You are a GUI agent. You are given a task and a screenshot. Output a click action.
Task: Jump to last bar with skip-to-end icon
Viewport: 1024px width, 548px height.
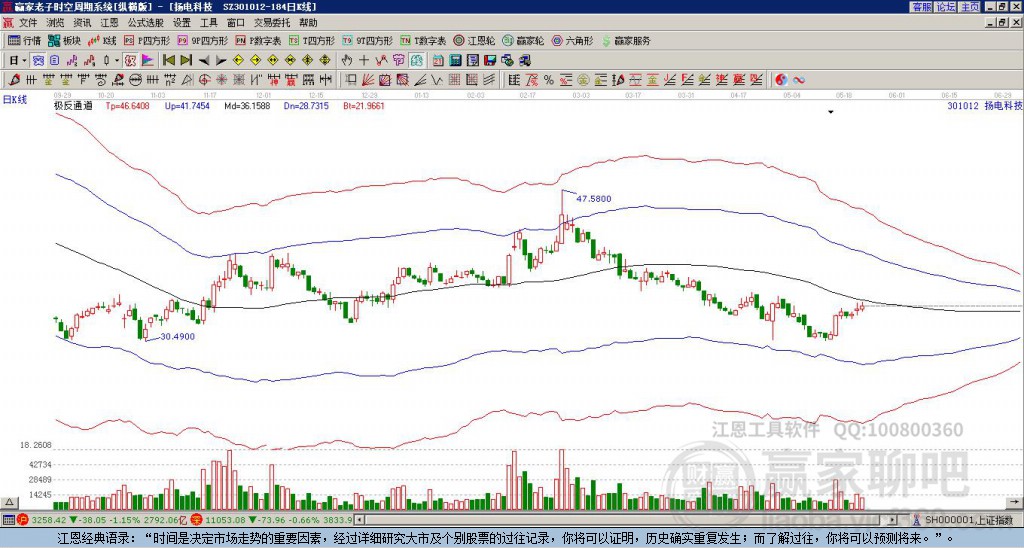[x=186, y=60]
